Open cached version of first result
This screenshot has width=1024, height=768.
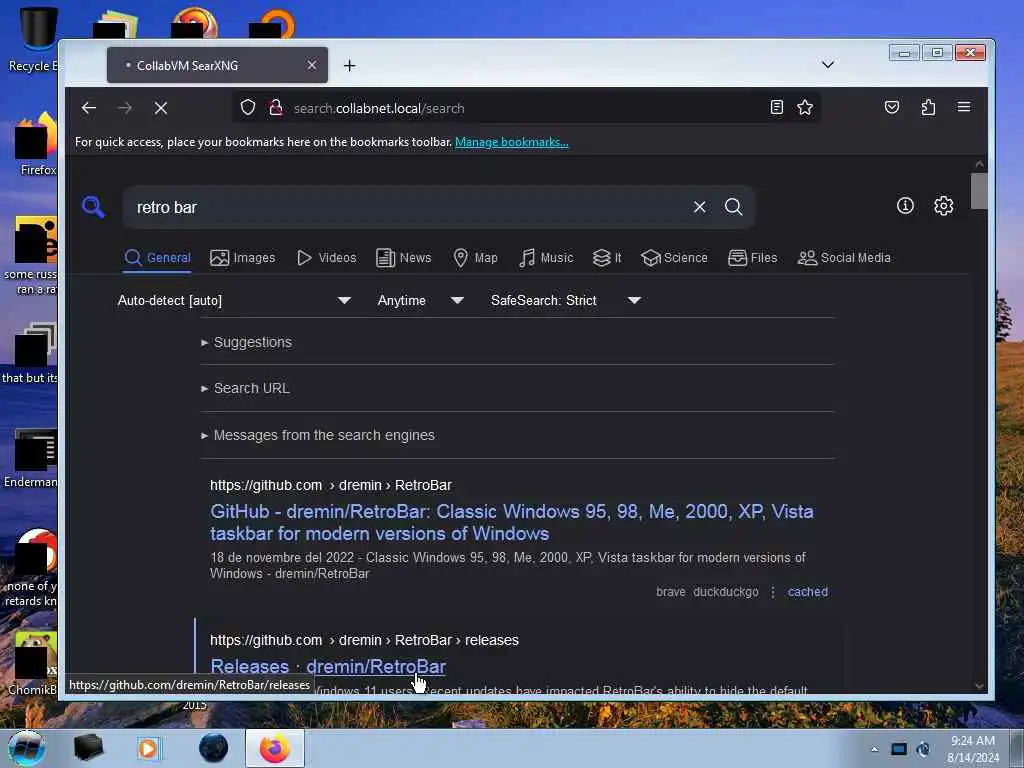[807, 592]
